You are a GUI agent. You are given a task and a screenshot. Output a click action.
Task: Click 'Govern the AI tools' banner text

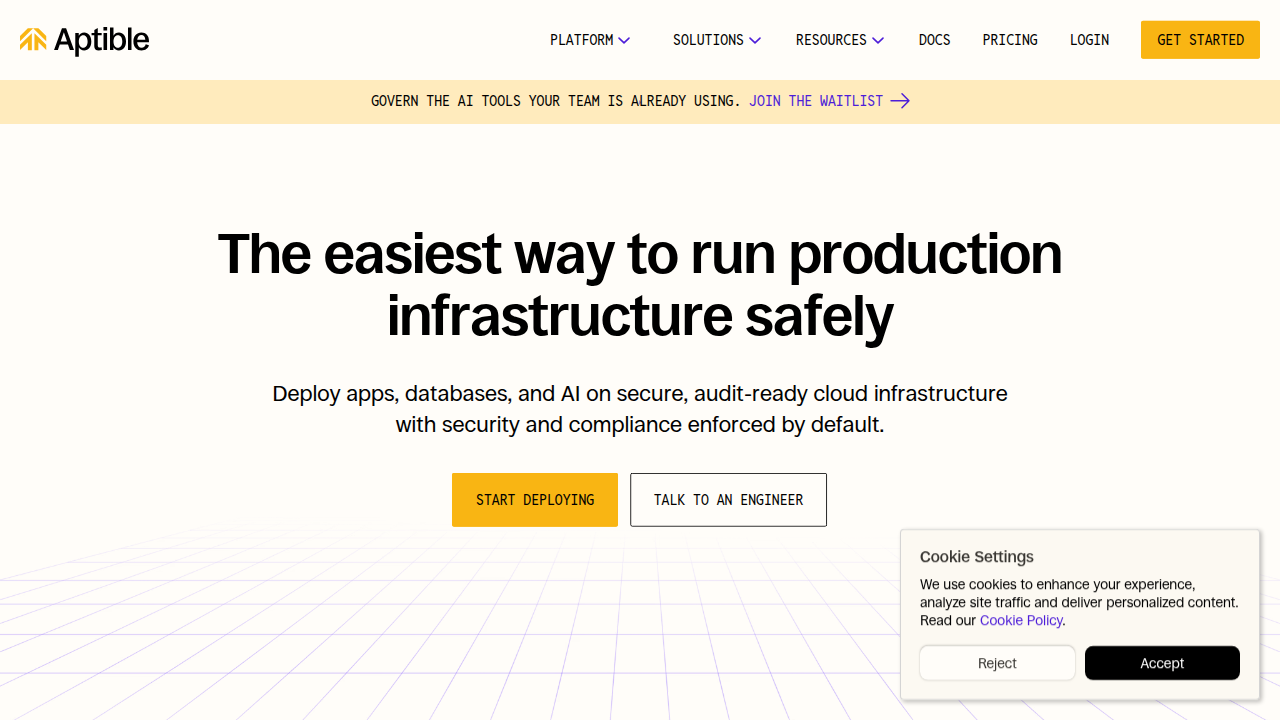click(x=556, y=101)
